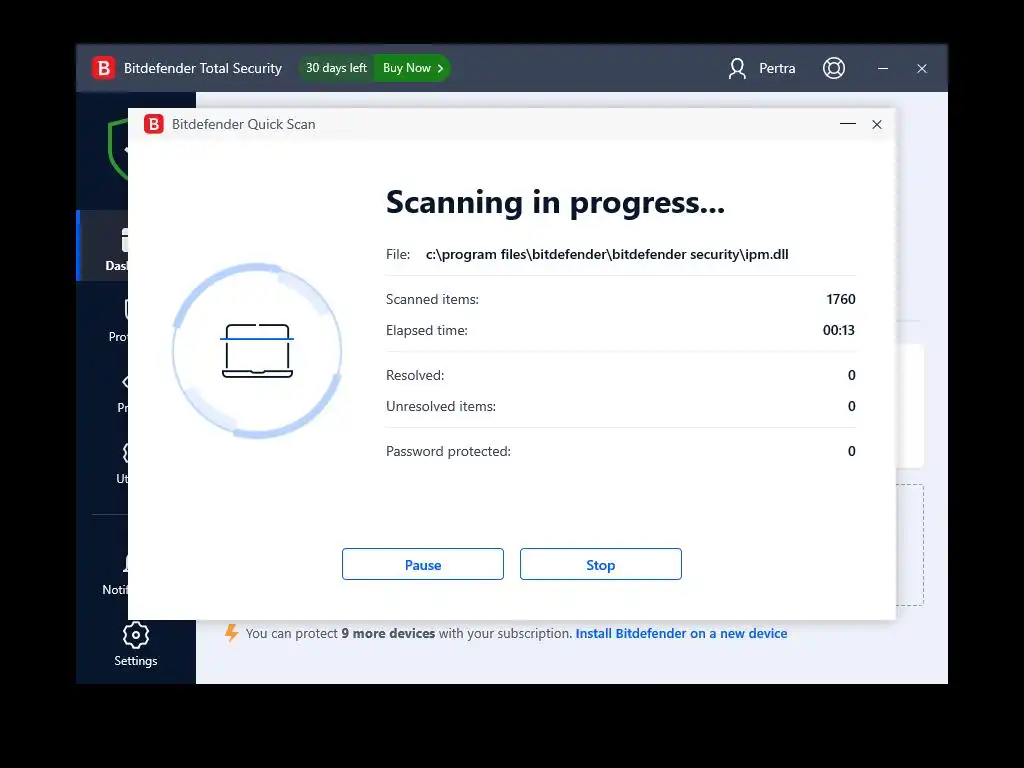Stop the running scan
This screenshot has height=768, width=1024.
600,564
